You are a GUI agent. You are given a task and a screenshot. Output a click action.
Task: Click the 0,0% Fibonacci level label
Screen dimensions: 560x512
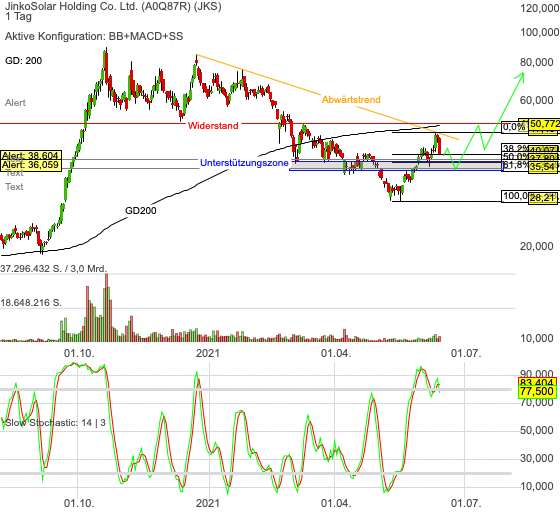[514, 127]
